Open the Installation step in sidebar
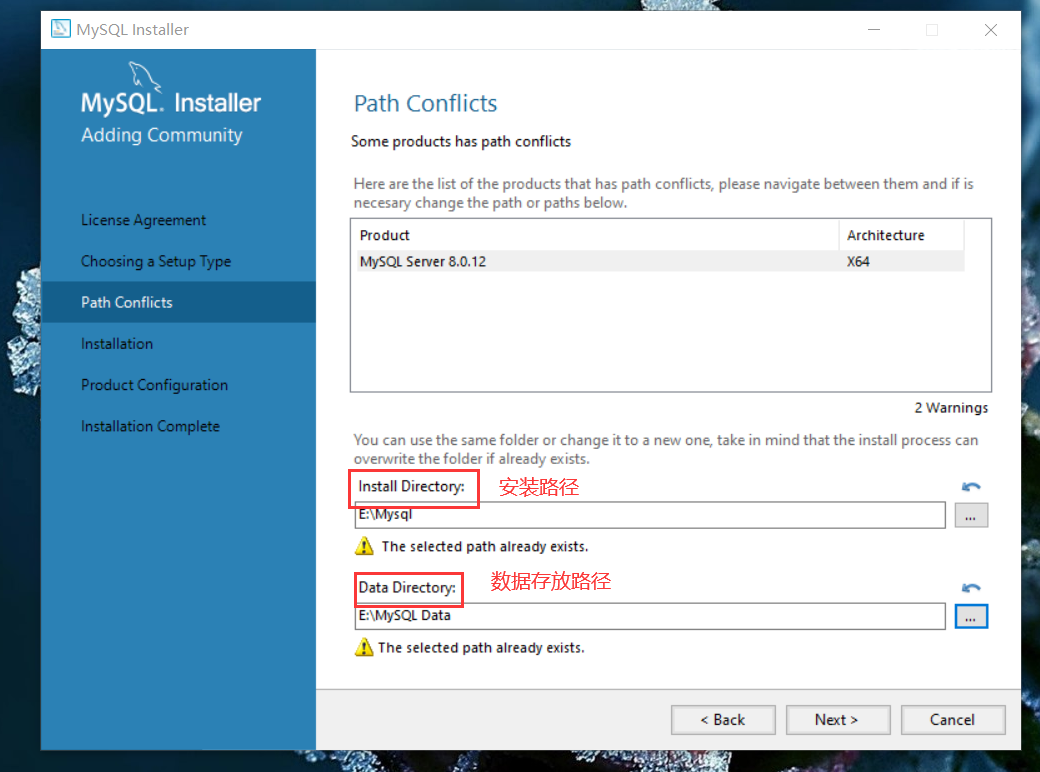The height and width of the screenshot is (772, 1040). (117, 344)
